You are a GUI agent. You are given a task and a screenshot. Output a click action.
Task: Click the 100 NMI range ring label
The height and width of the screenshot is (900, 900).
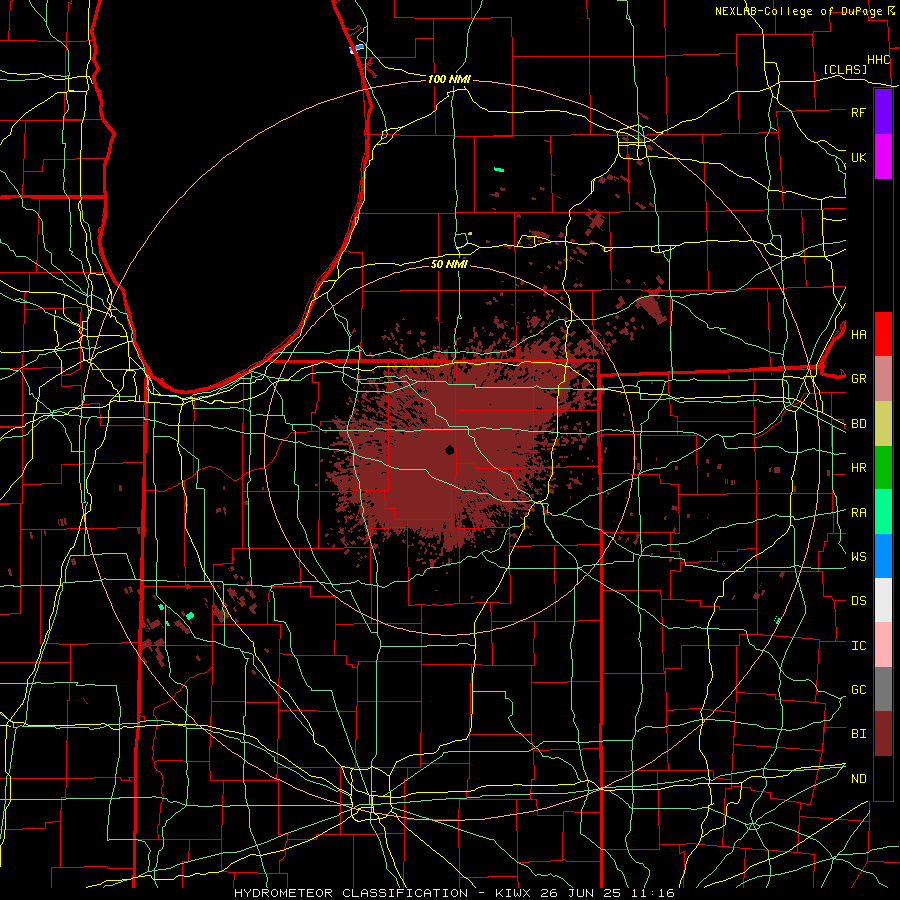449,79
